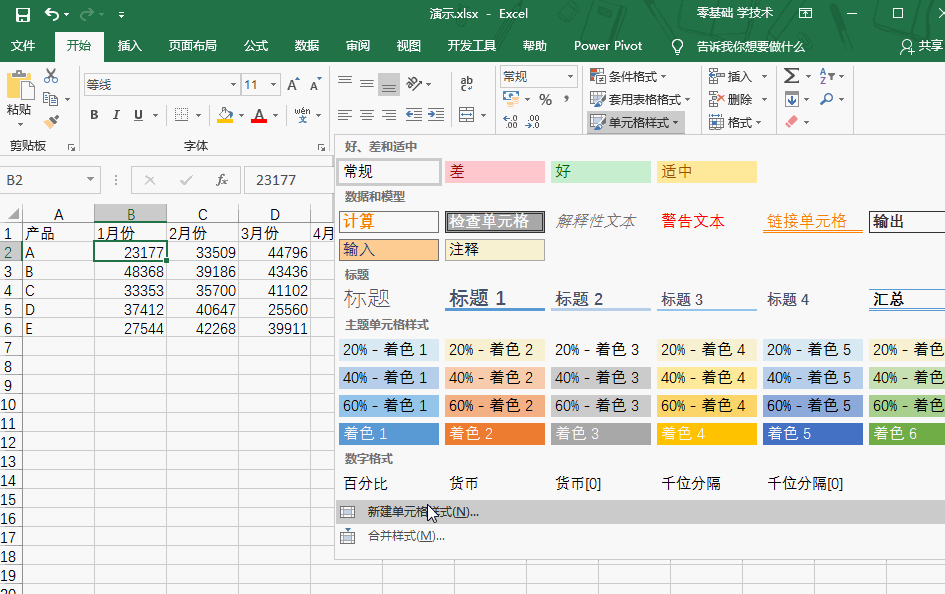Toggle align text left
The height and width of the screenshot is (594, 945).
[345, 114]
